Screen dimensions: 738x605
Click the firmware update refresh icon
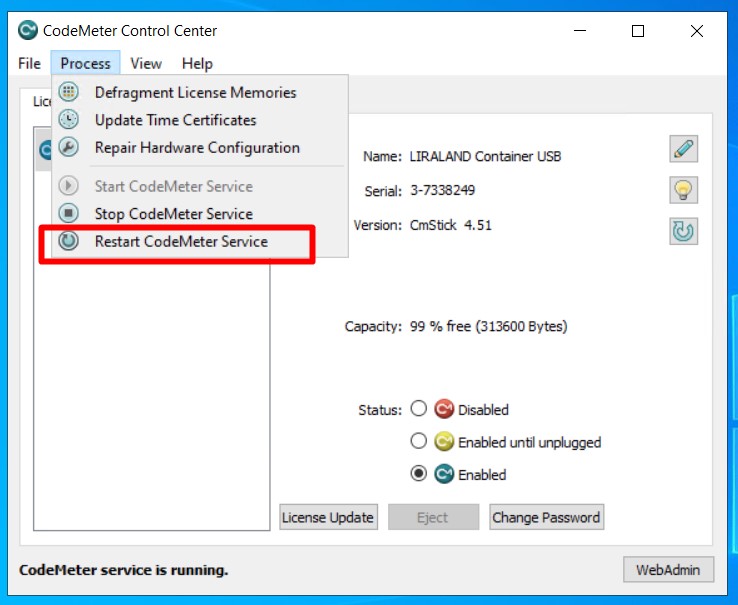[683, 231]
